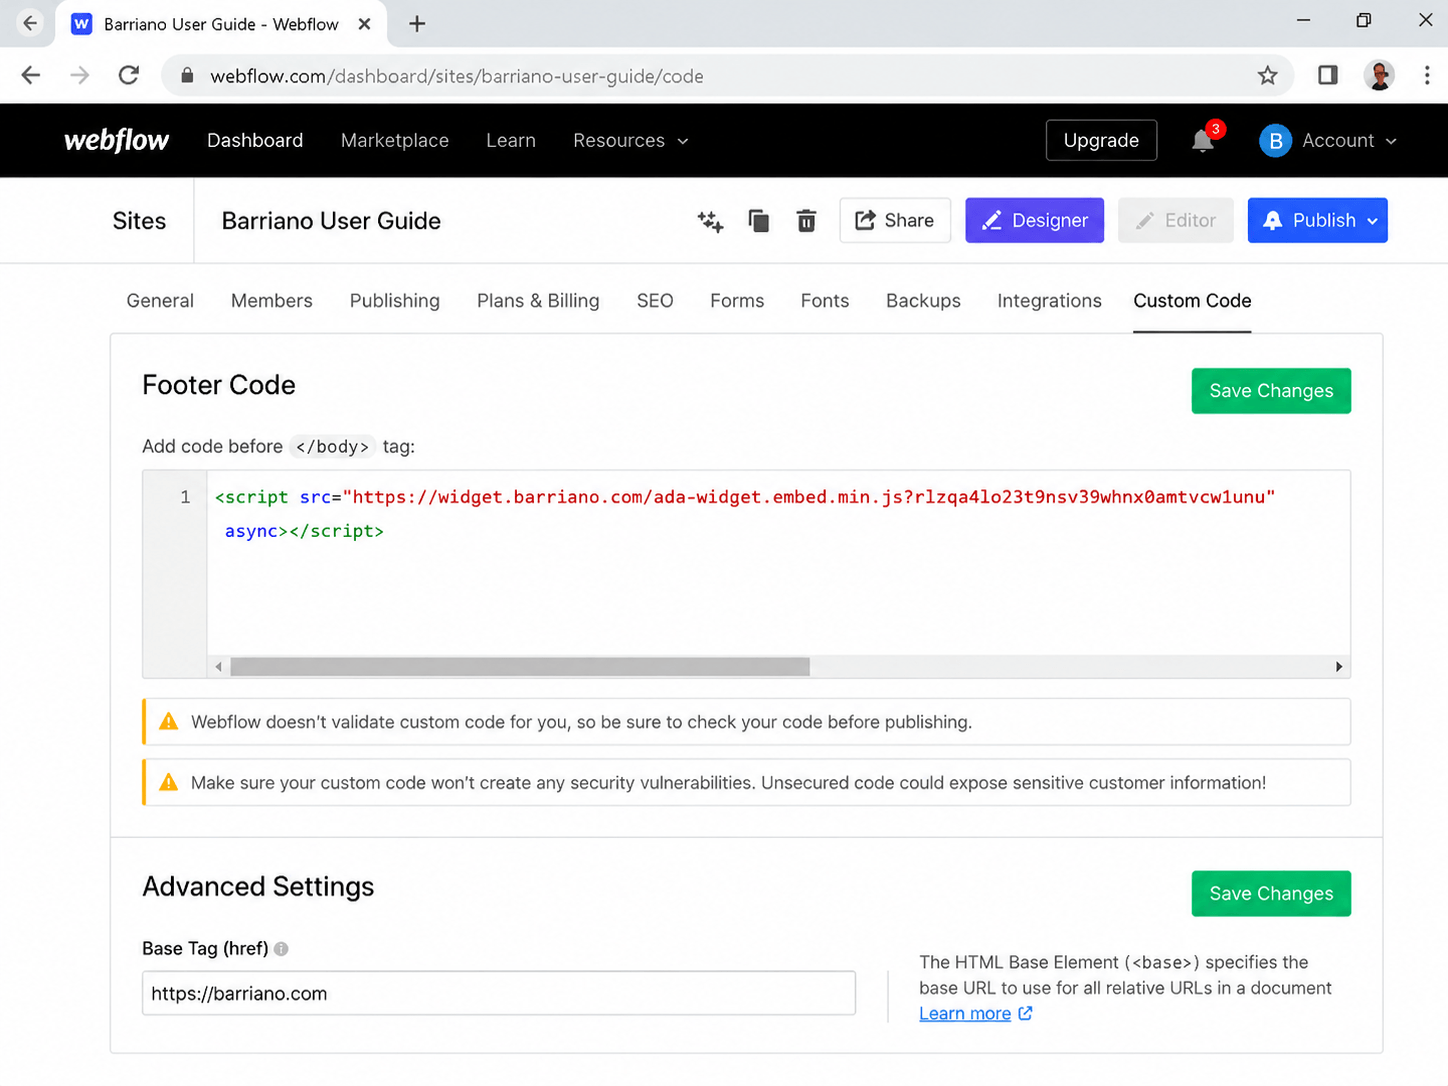Open the Designer

(x=1034, y=220)
